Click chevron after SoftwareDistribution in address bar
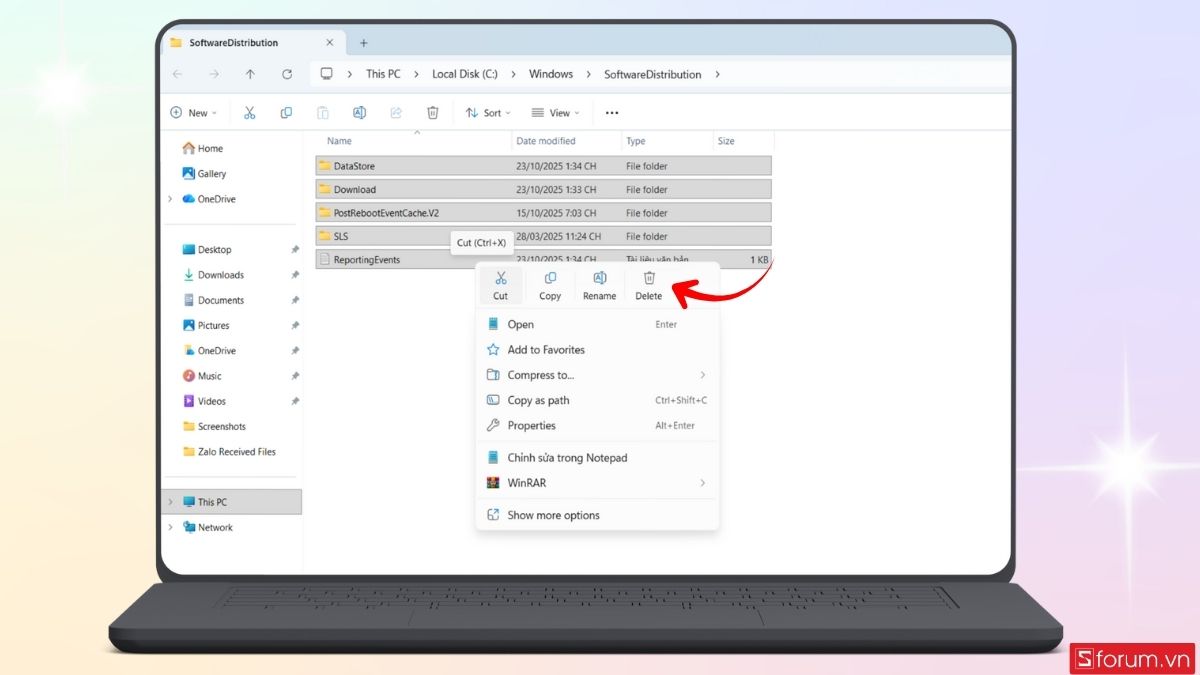 [718, 74]
